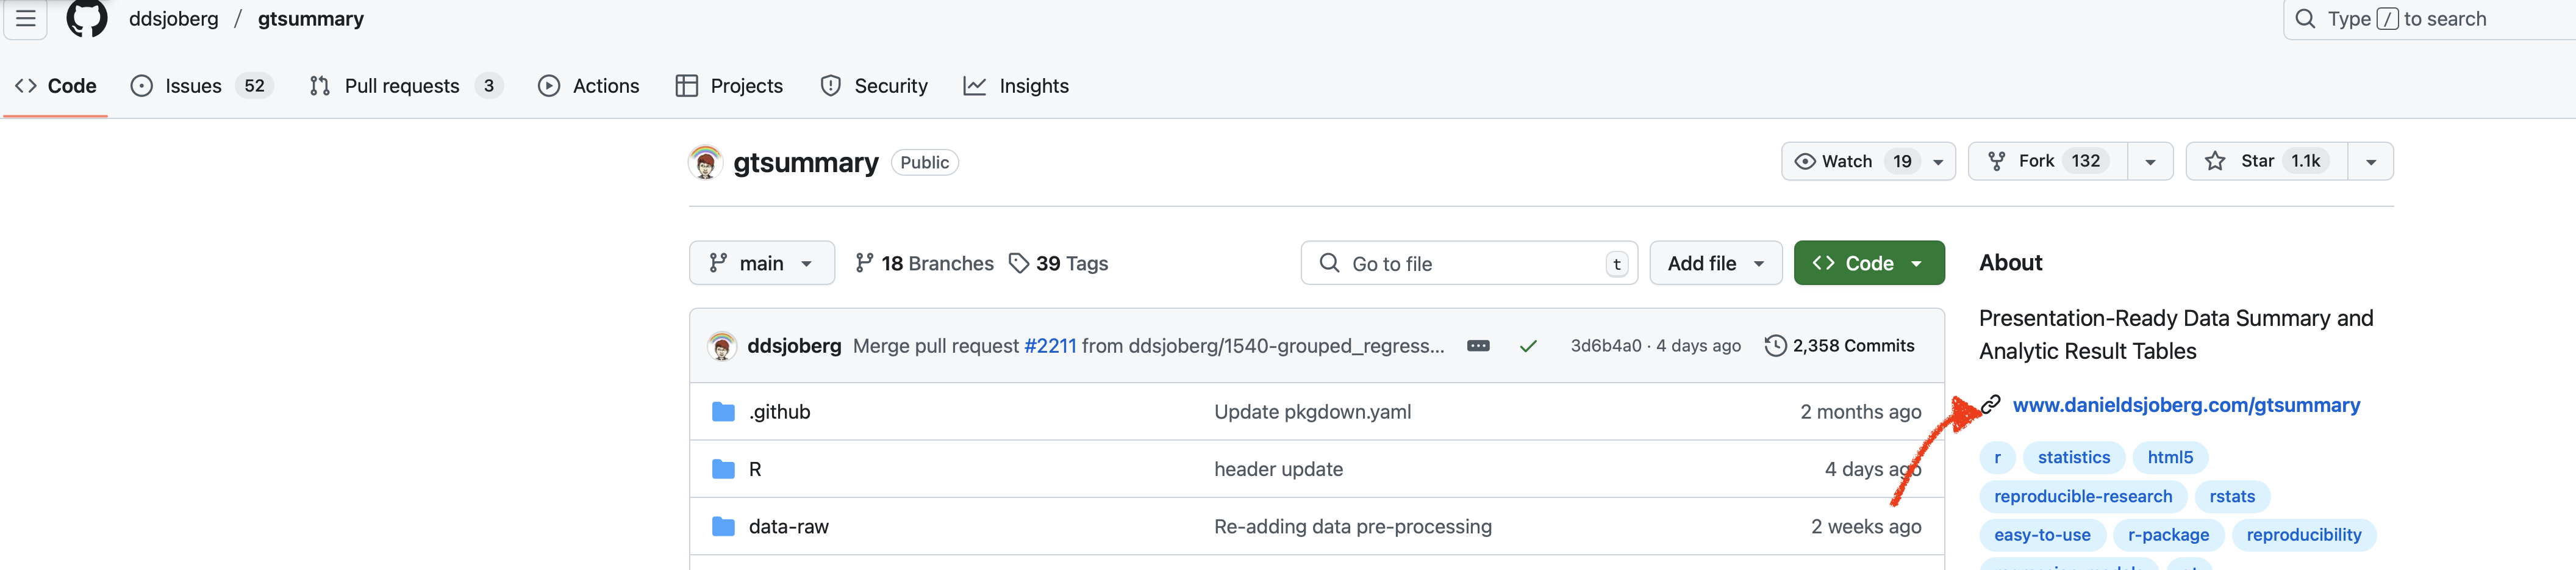Screen dimensions: 2576x570
Task: Visit www.danieldsjoberg.com/gtsummary website link
Action: pyautogui.click(x=2186, y=405)
